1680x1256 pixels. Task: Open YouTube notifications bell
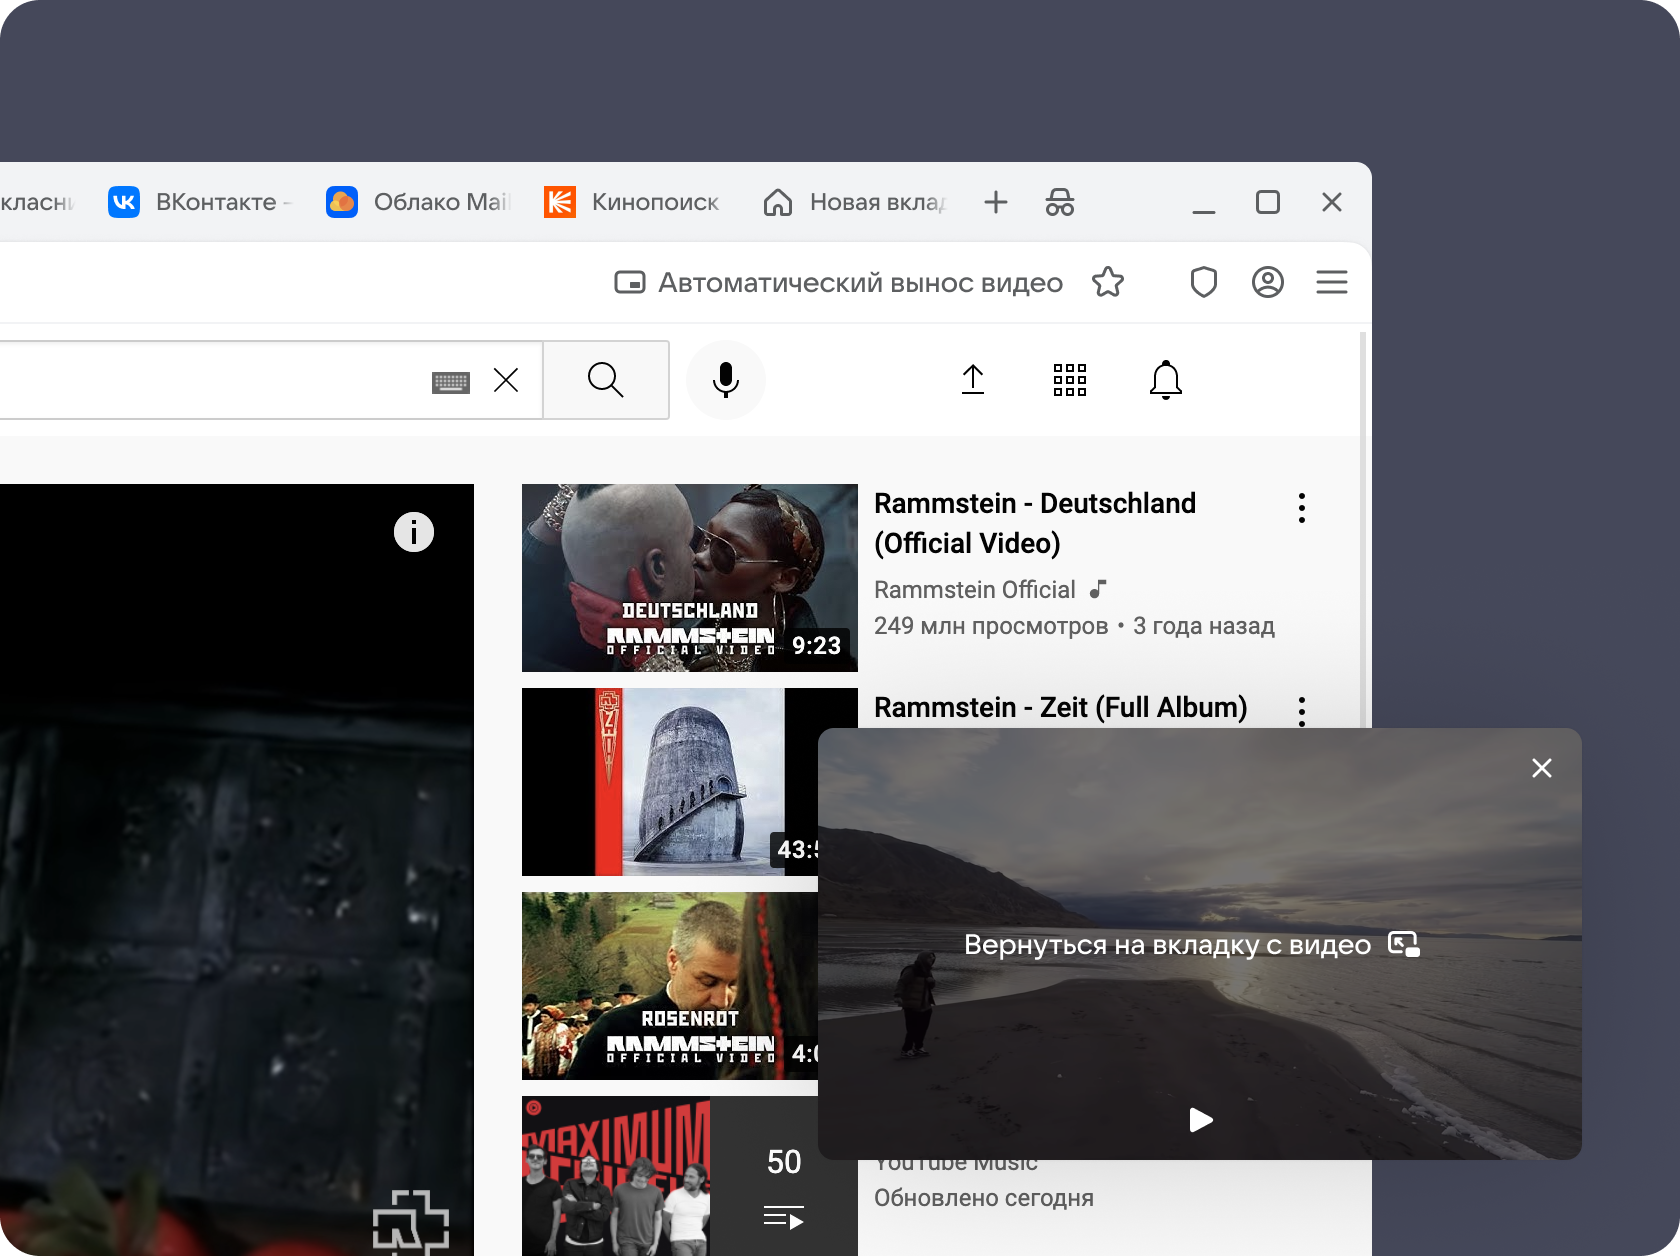[1166, 380]
